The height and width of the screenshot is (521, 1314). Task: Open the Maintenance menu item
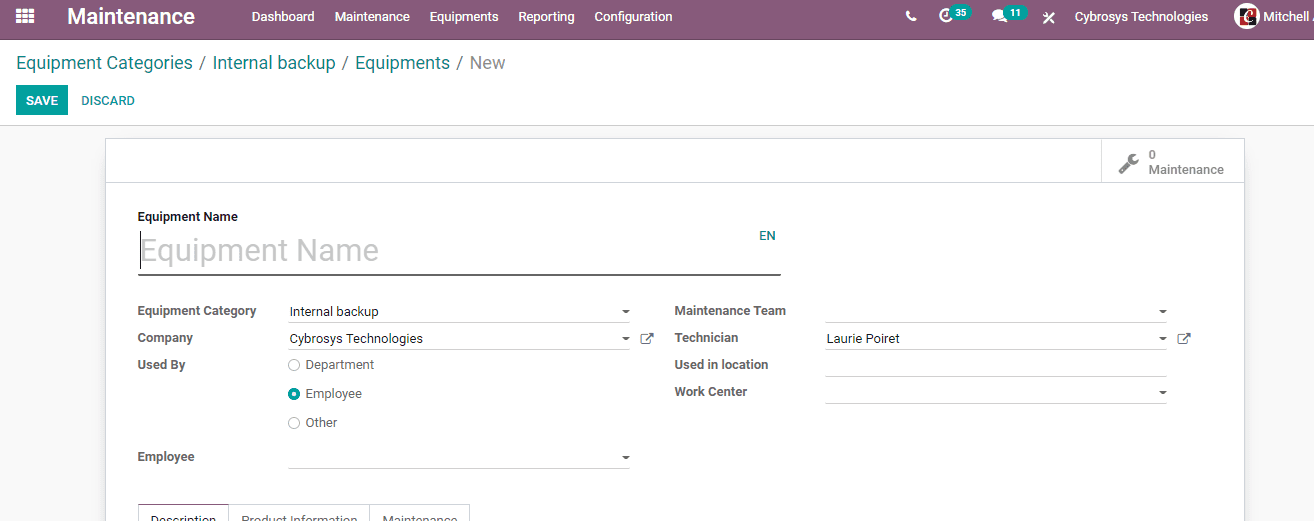[x=372, y=17]
